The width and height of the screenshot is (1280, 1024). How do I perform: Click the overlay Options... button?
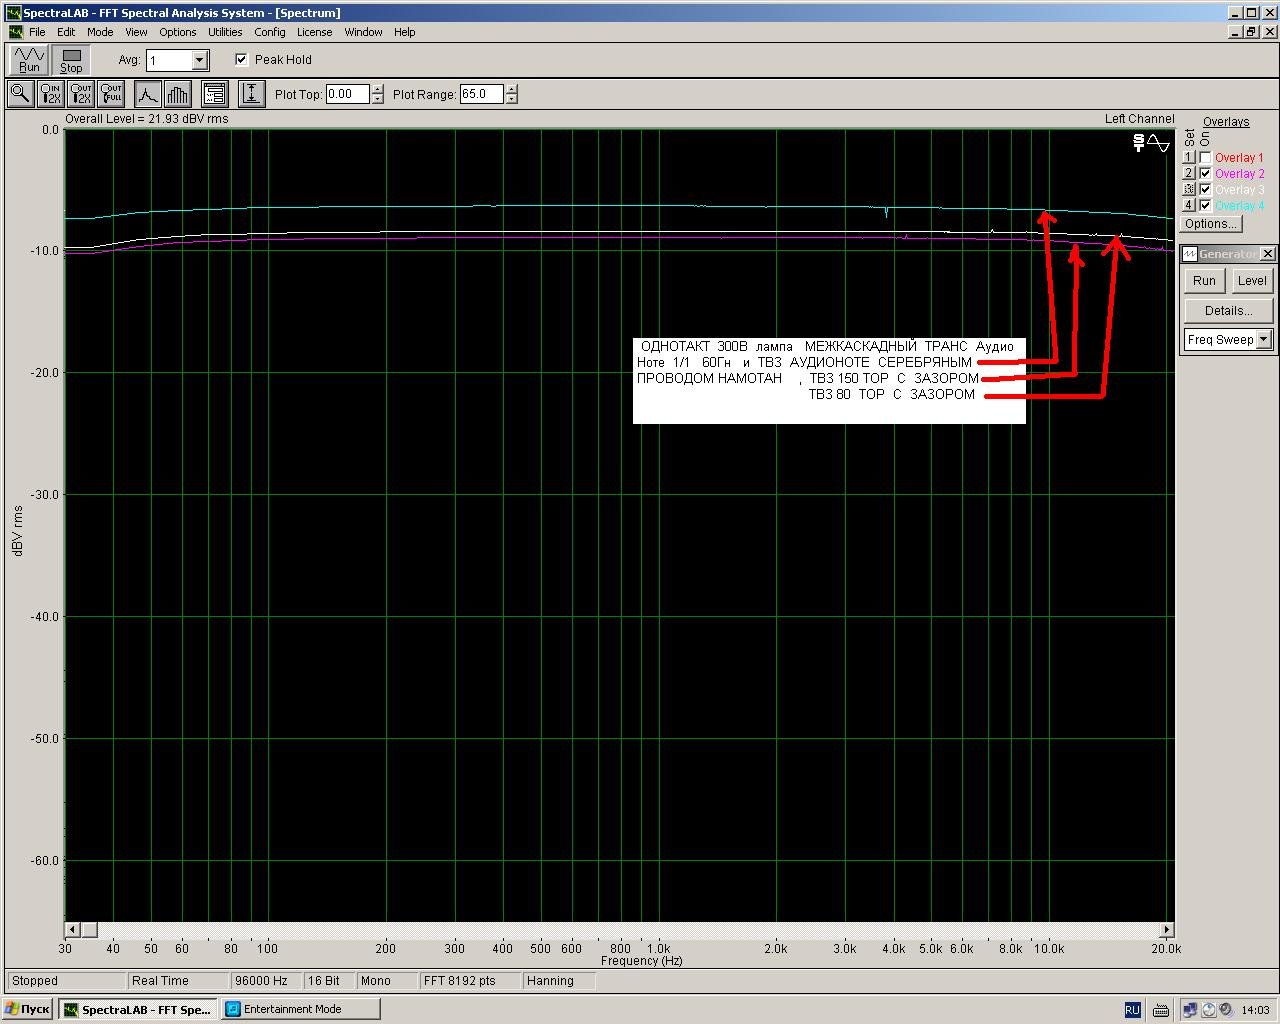(x=1211, y=224)
